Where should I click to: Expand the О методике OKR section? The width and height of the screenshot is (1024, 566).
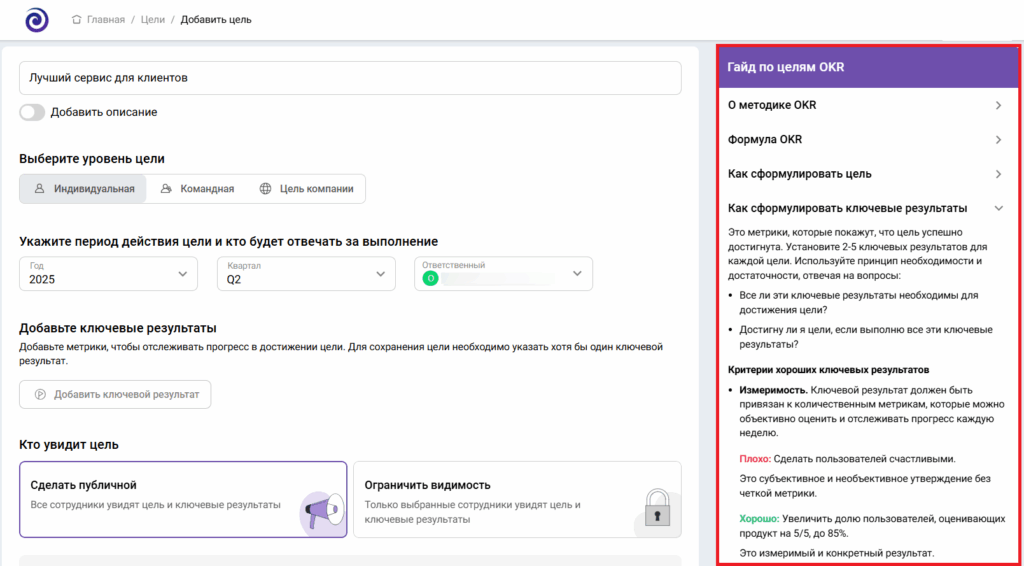point(865,105)
